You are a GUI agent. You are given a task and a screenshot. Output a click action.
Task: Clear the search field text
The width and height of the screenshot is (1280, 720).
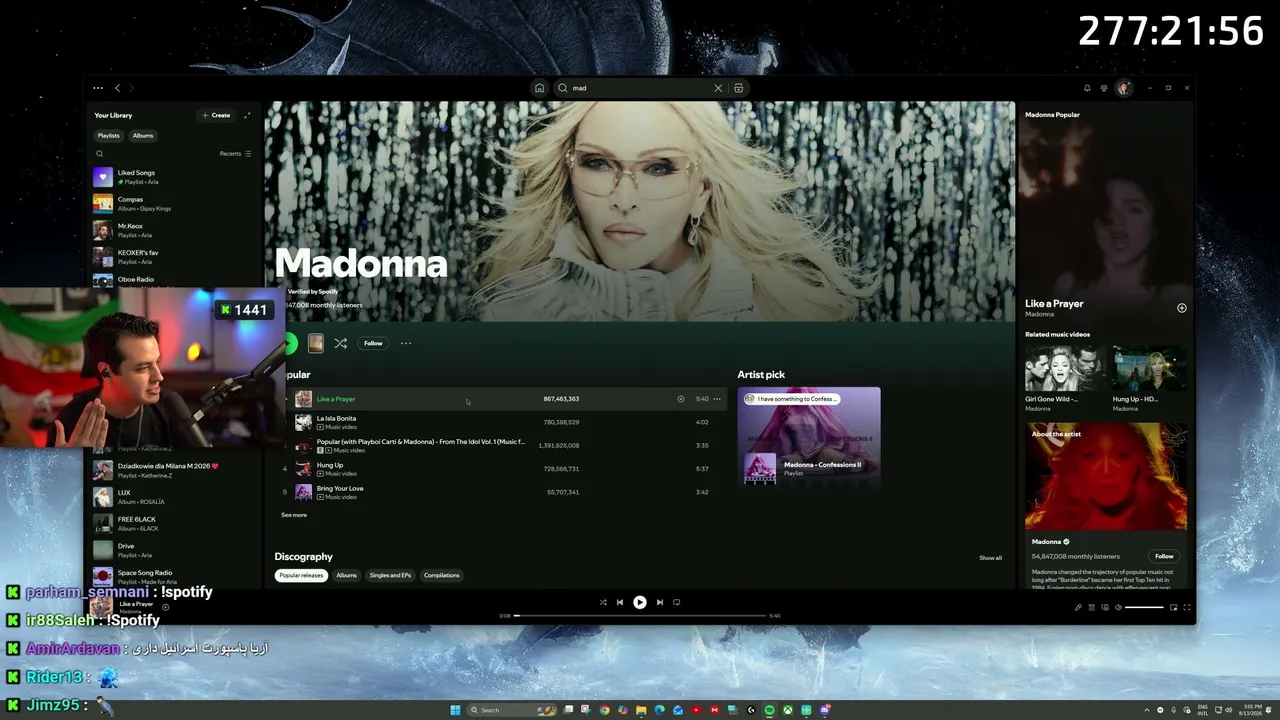[x=718, y=88]
